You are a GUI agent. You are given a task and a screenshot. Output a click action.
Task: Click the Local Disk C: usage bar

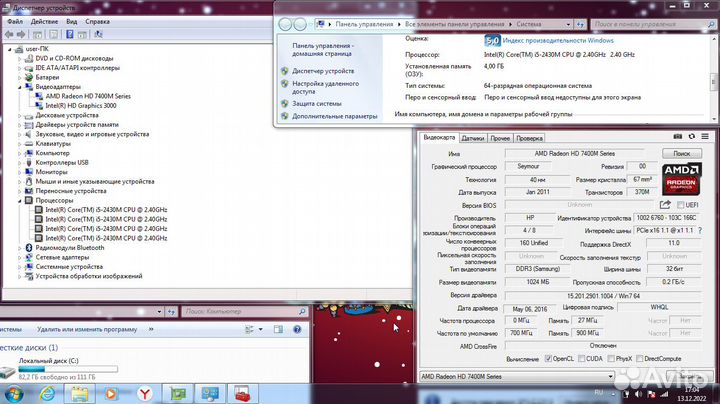pyautogui.click(x=68, y=369)
